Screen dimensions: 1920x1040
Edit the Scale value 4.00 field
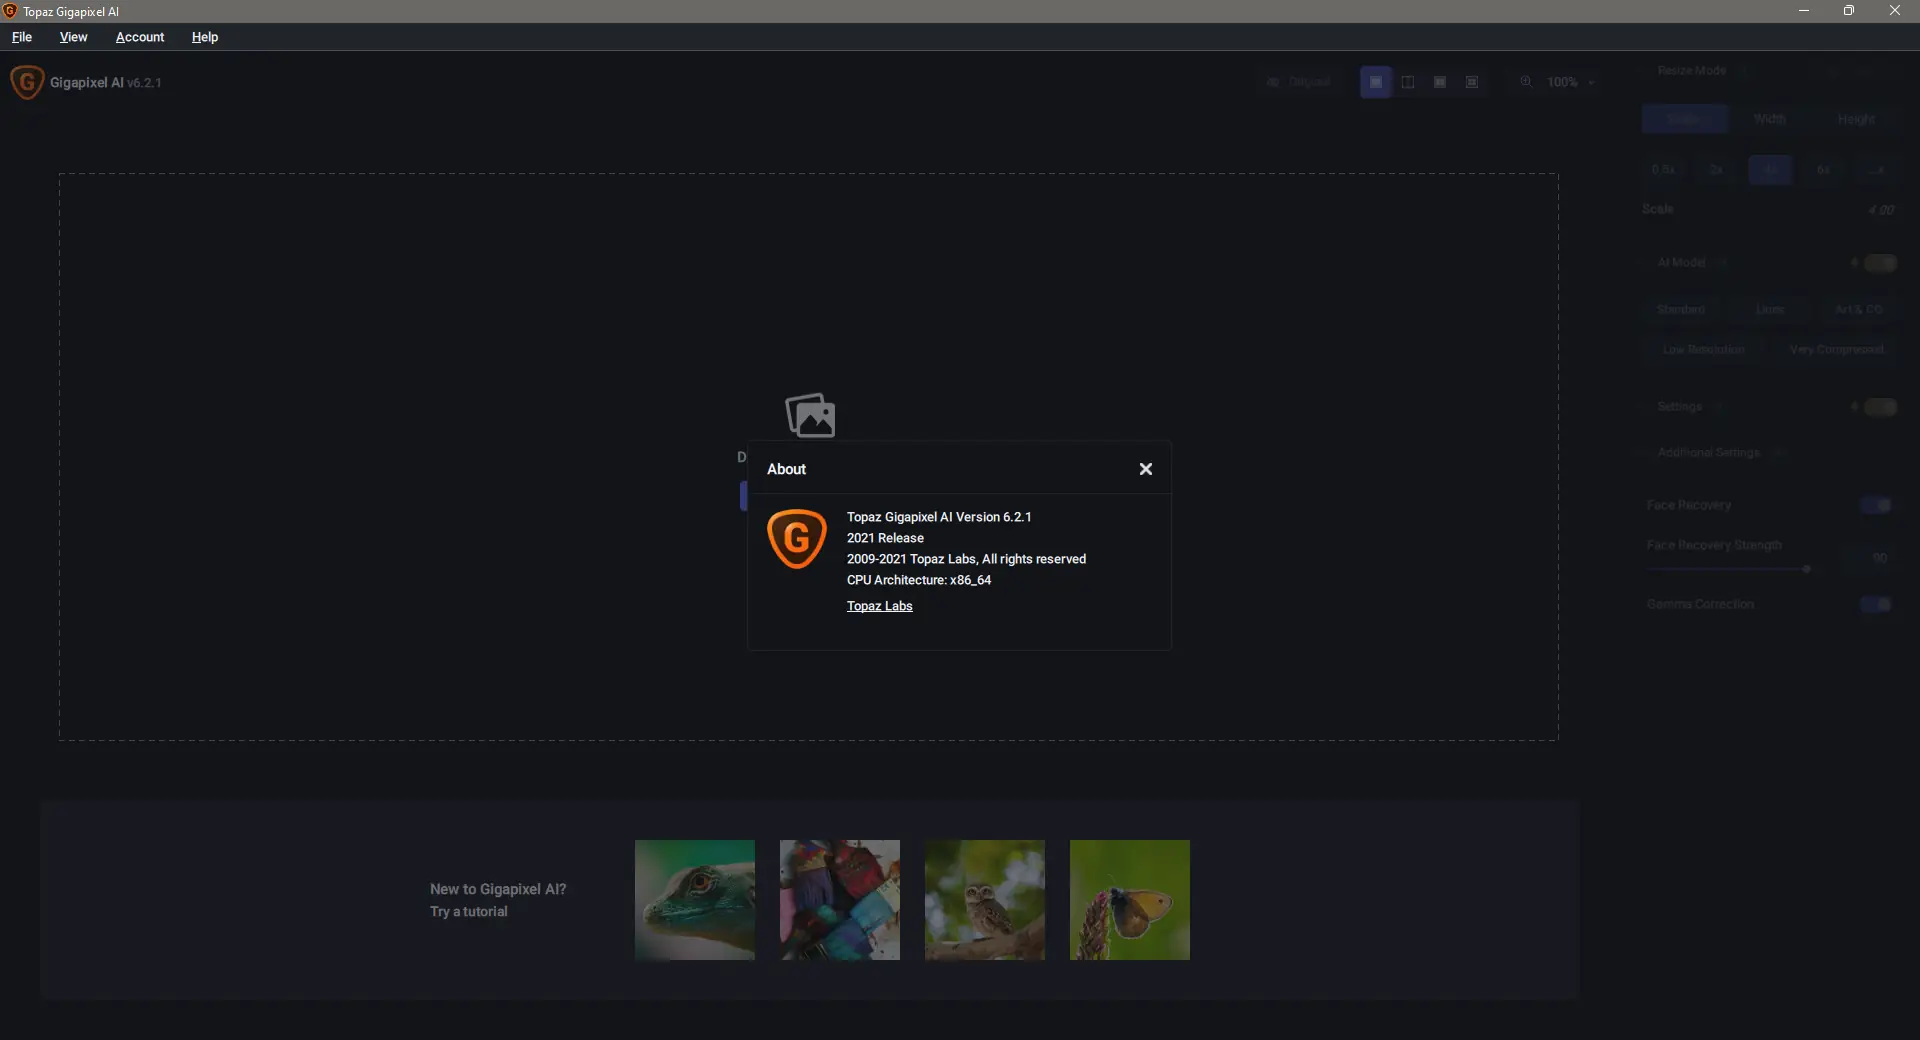(x=1880, y=210)
